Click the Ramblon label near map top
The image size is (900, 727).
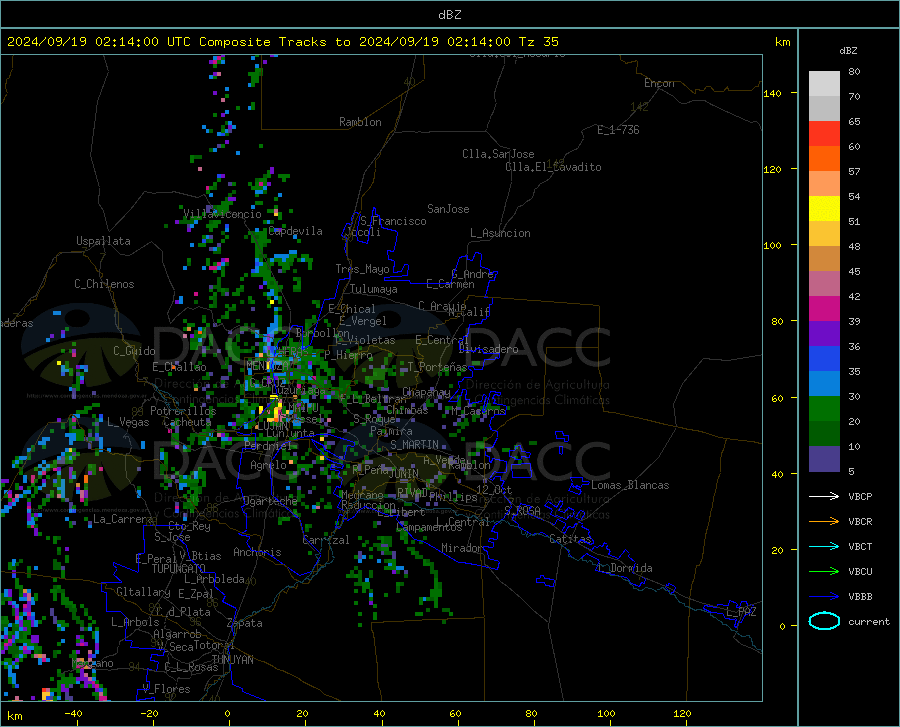point(360,122)
